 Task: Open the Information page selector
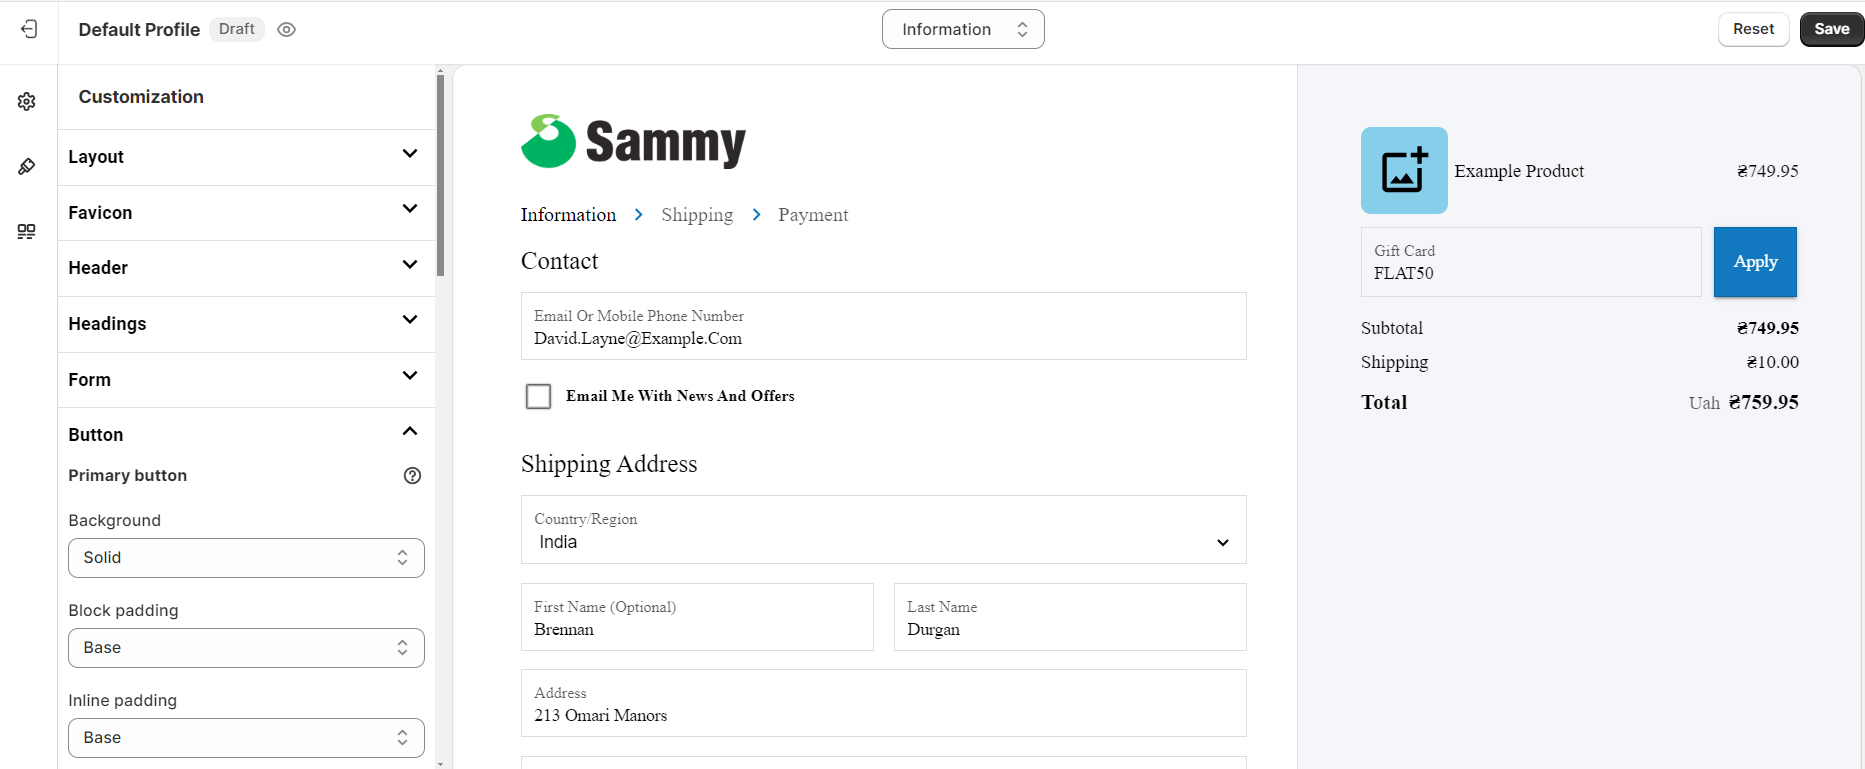click(x=962, y=29)
